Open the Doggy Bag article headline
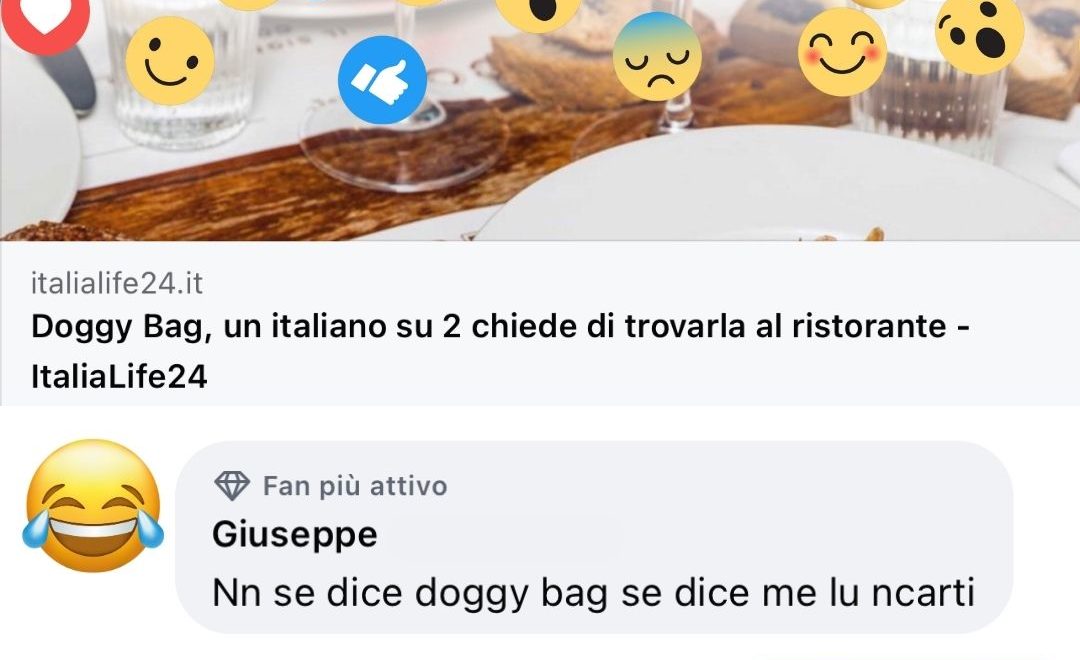 [x=500, y=351]
